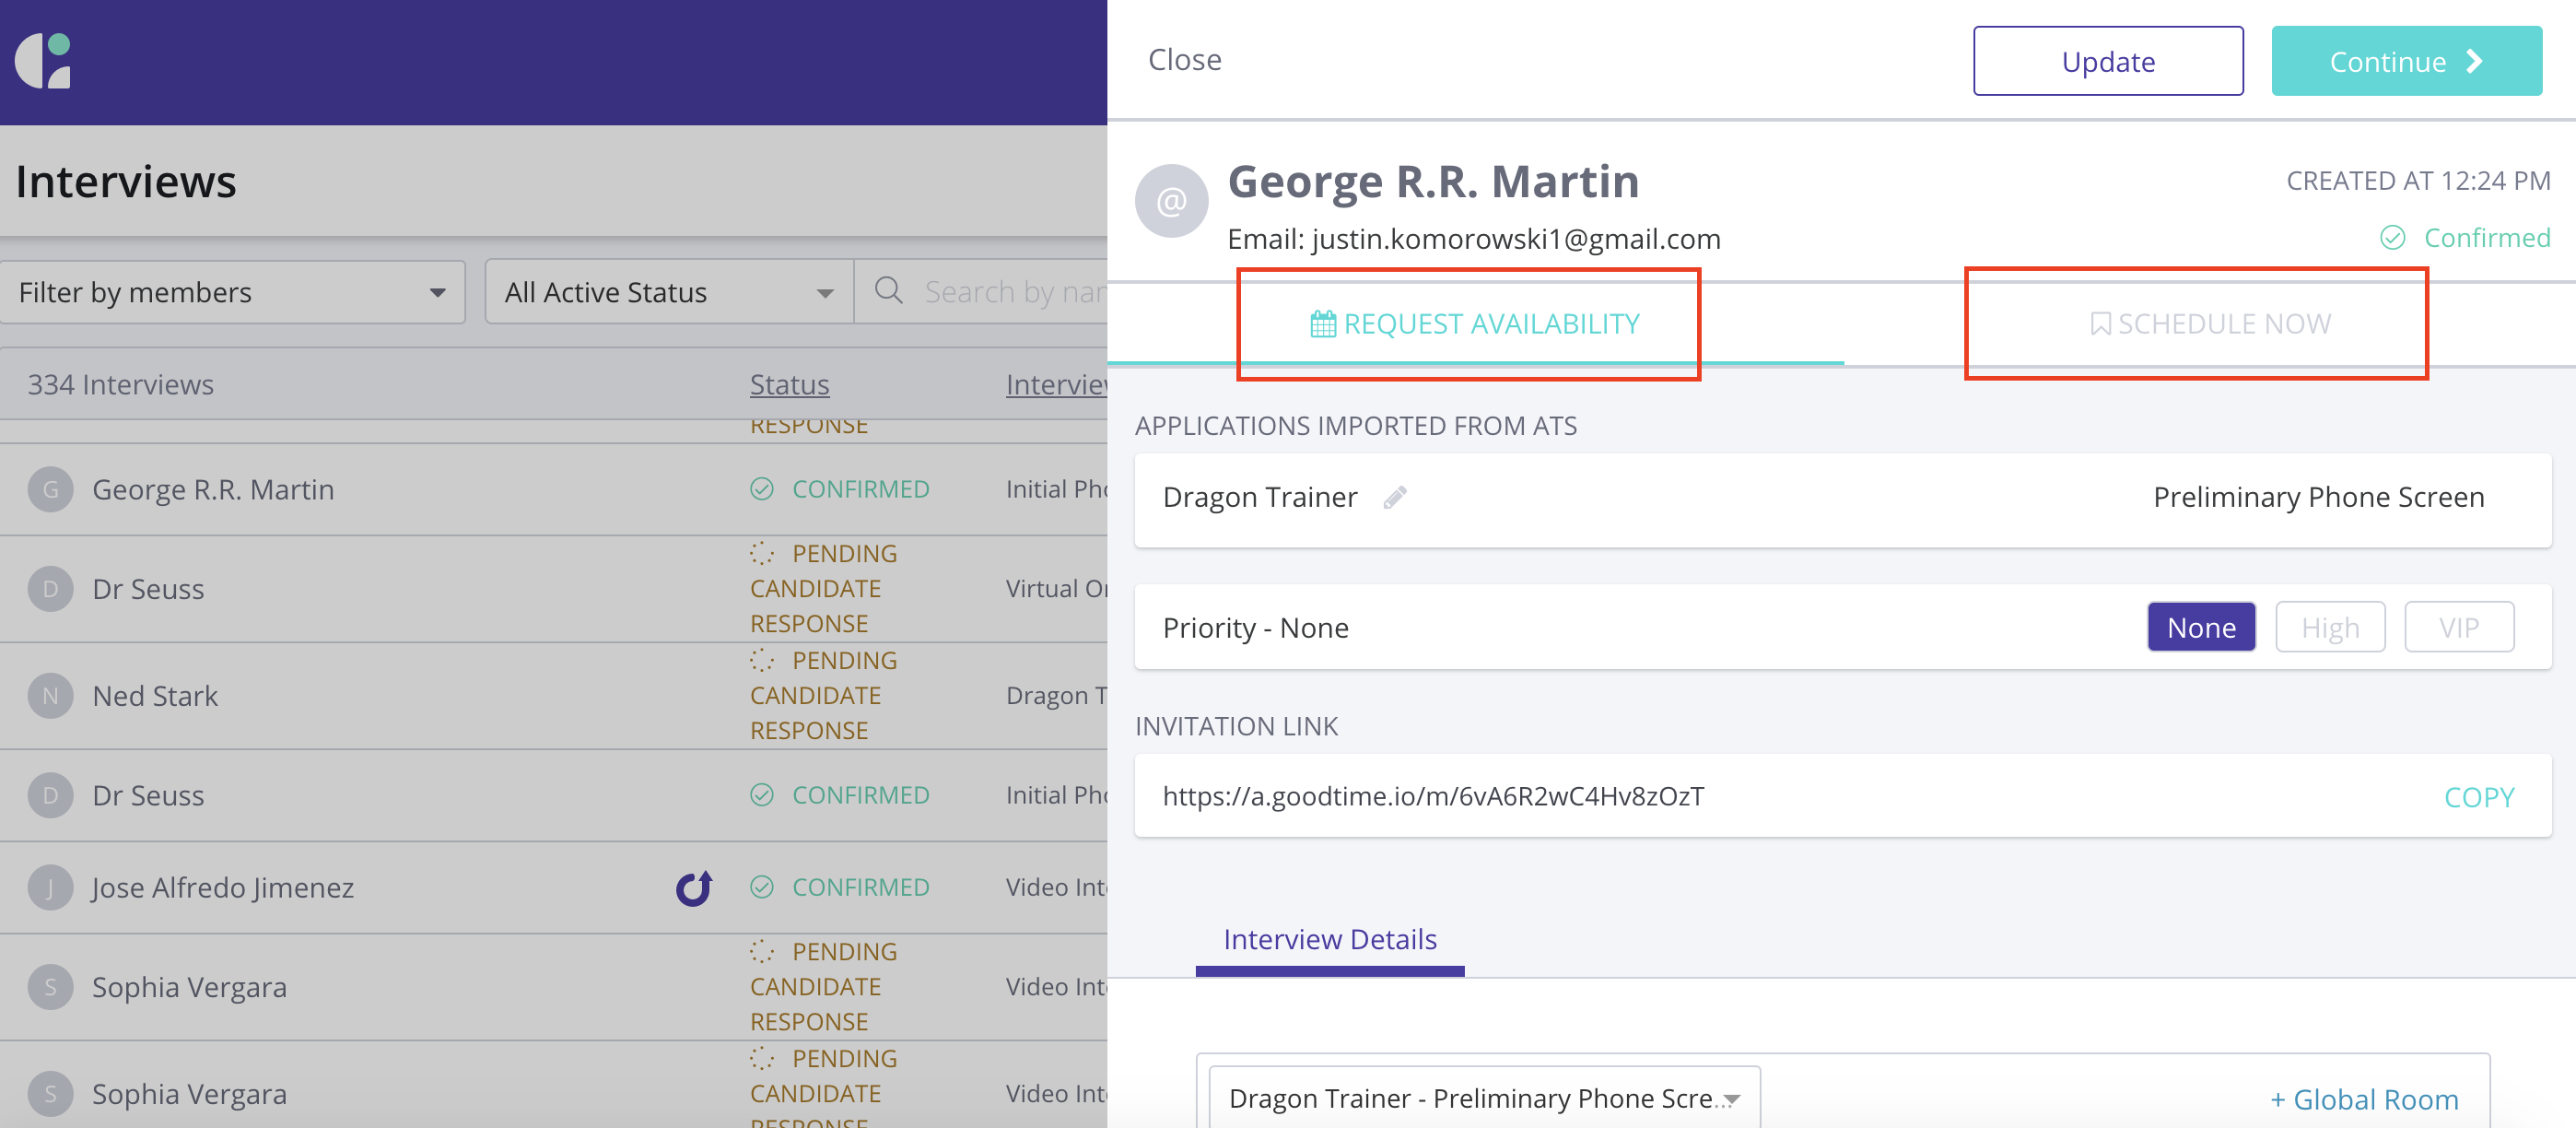Open Dragon Trainer Preliminary Phone Screen dropdown
Screen dimensions: 2576x1128
(x=1483, y=1098)
